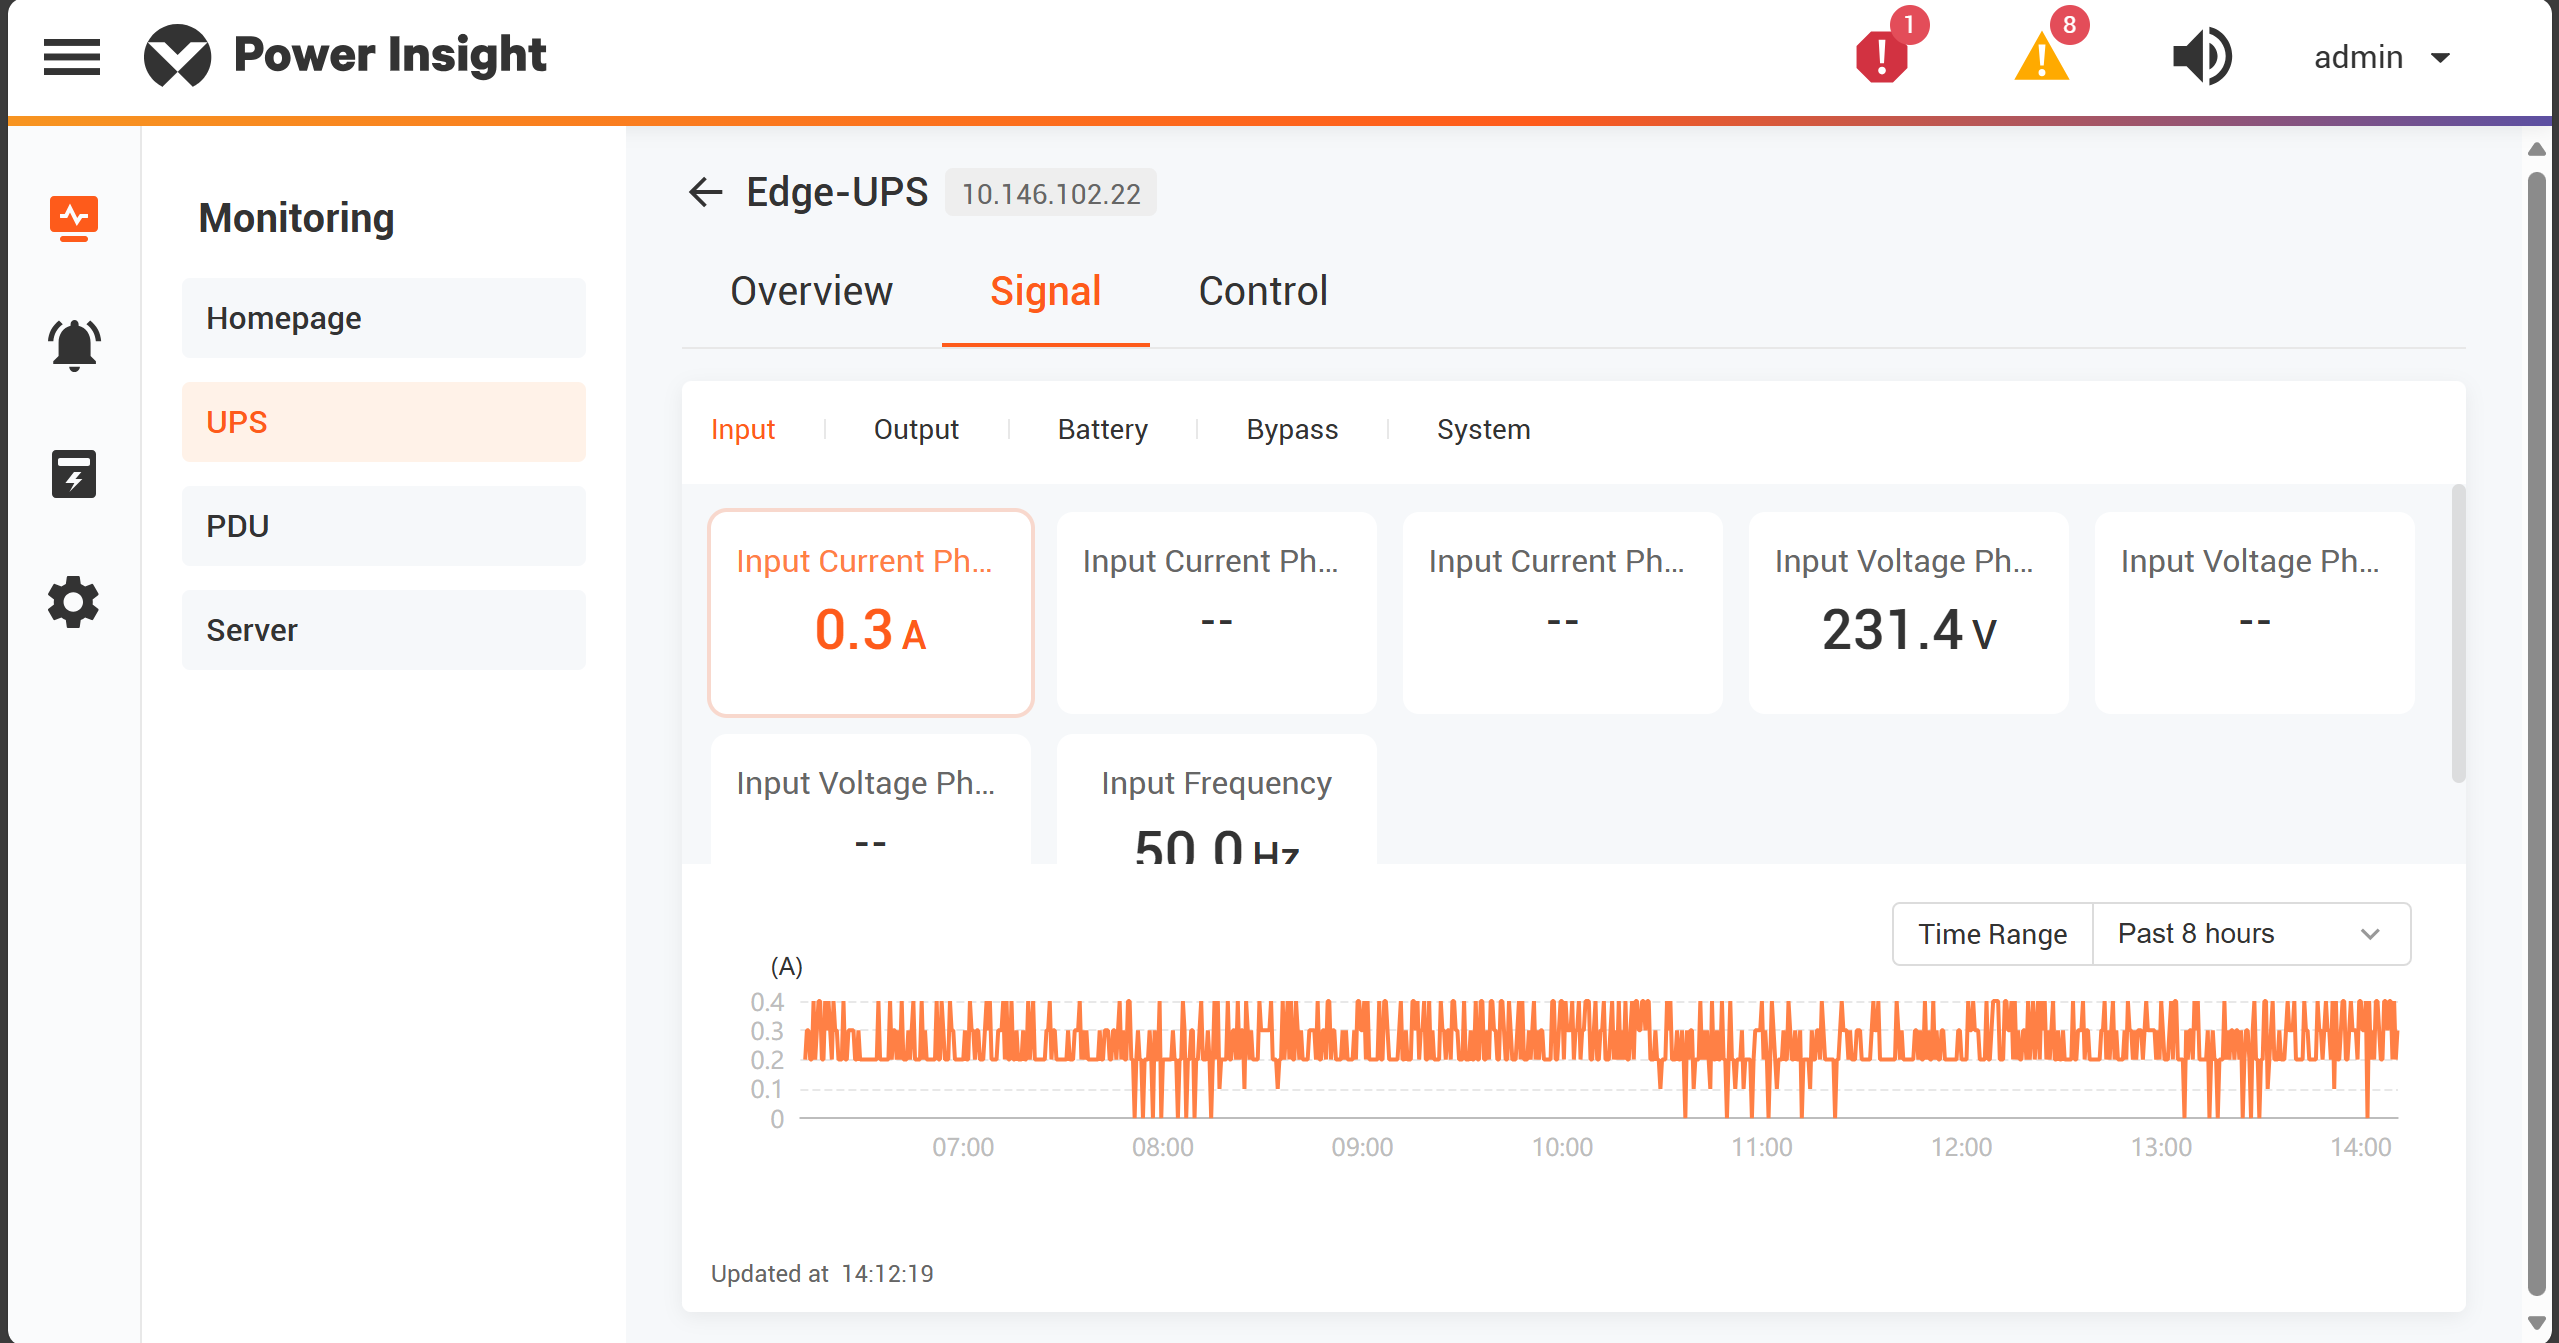Click the Updated at 14:12:19 text
Image resolution: width=2559 pixels, height=1343 pixels.
pos(822,1273)
